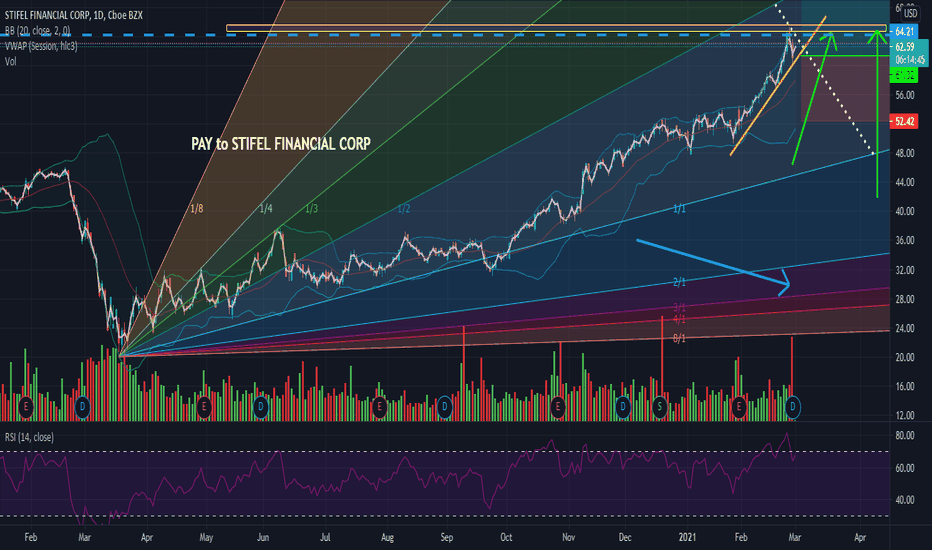932x550 pixels.
Task: Click the 1/8 Gann fan label
Action: (197, 209)
